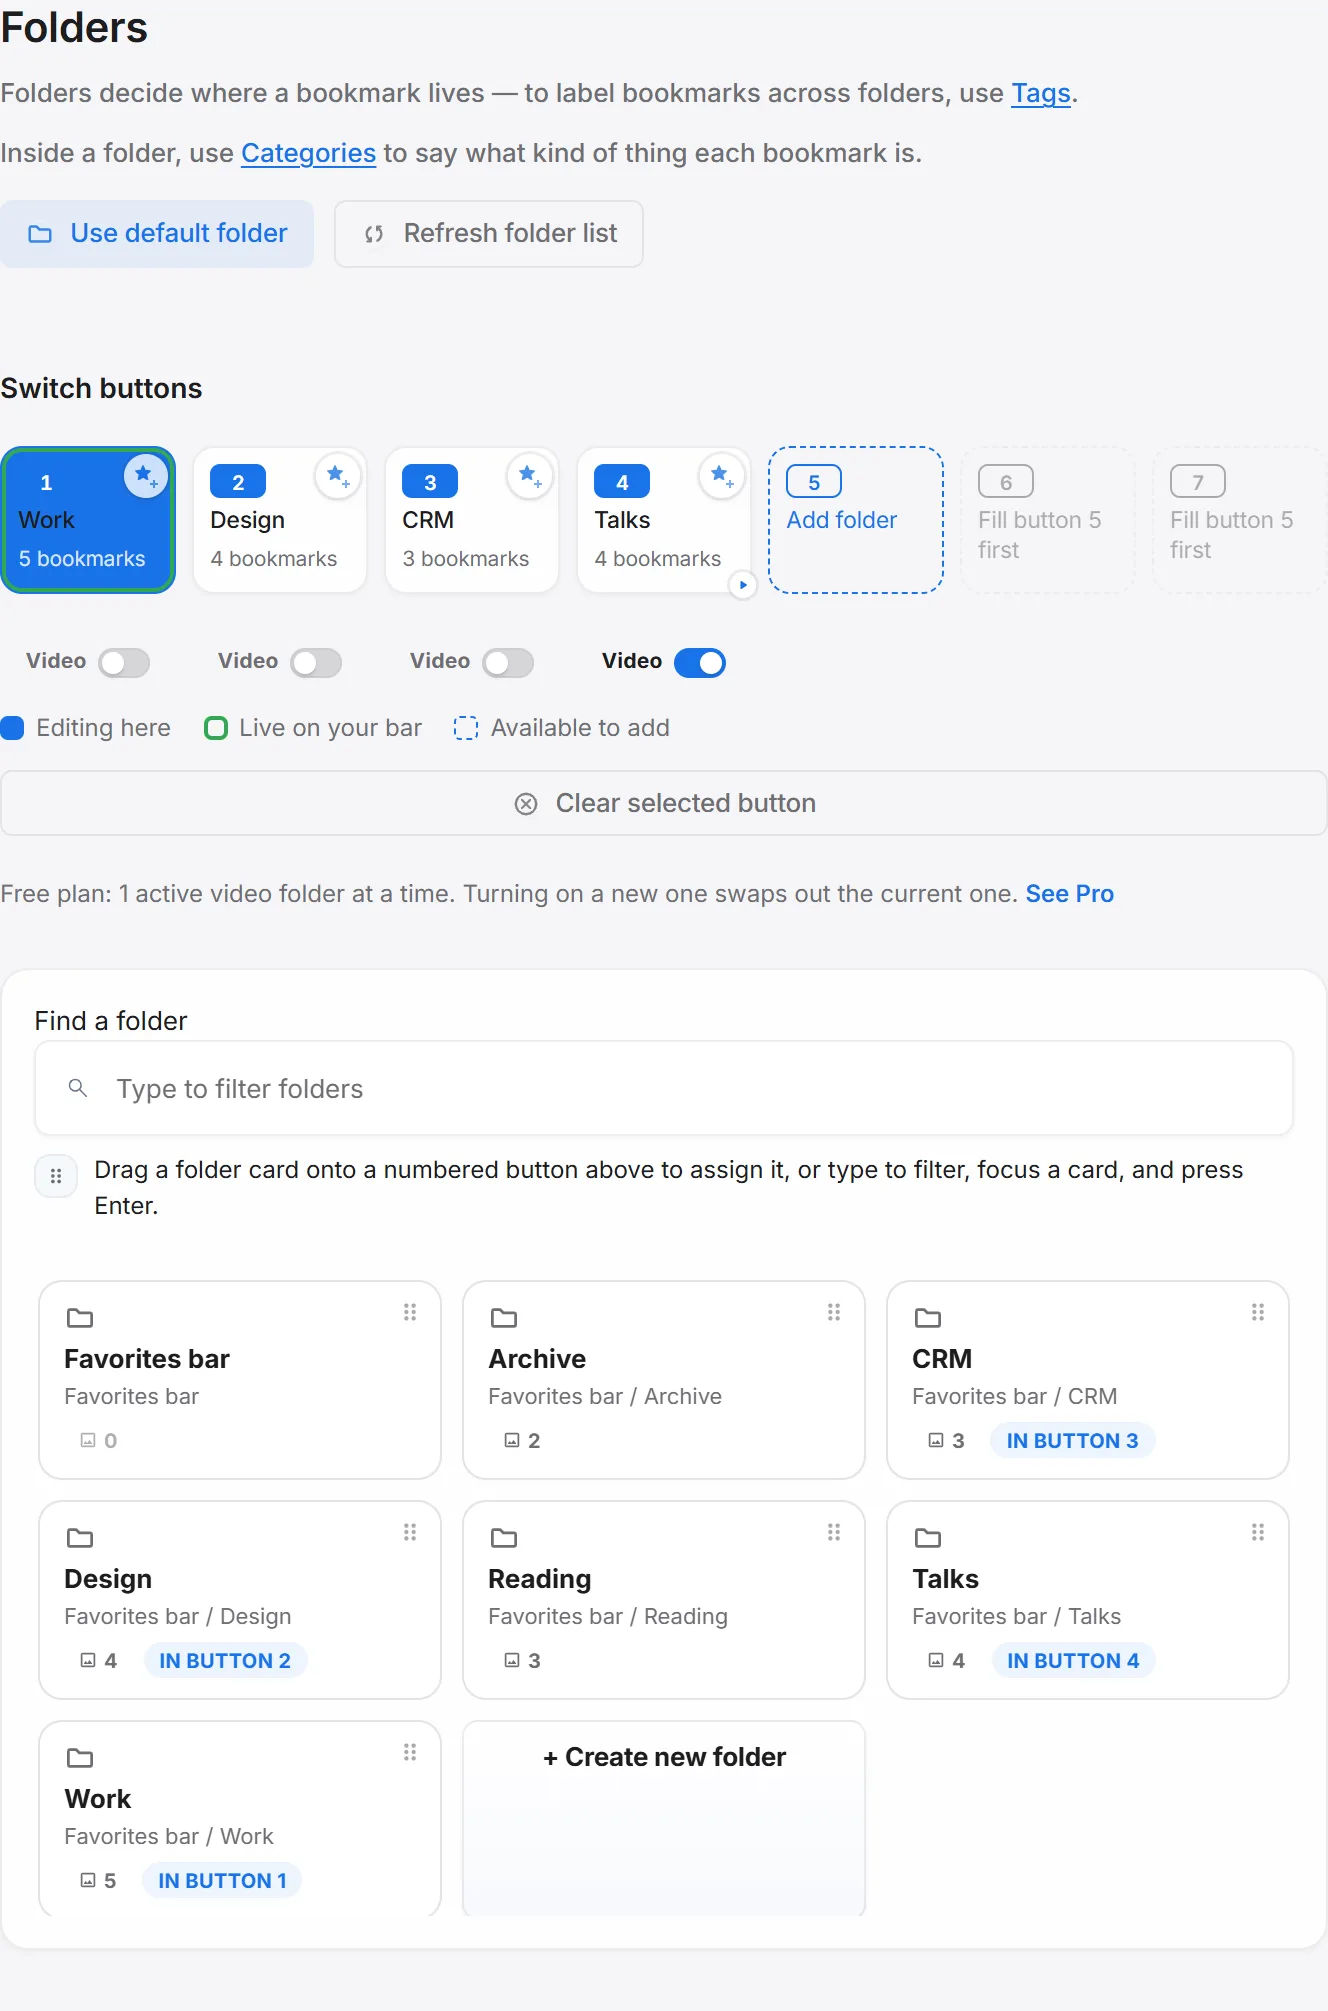
Task: Click the star icon on Design button
Action: click(338, 476)
